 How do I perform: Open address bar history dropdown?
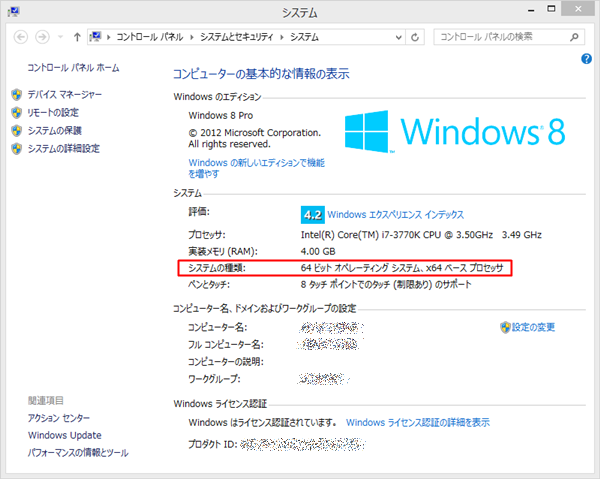398,37
